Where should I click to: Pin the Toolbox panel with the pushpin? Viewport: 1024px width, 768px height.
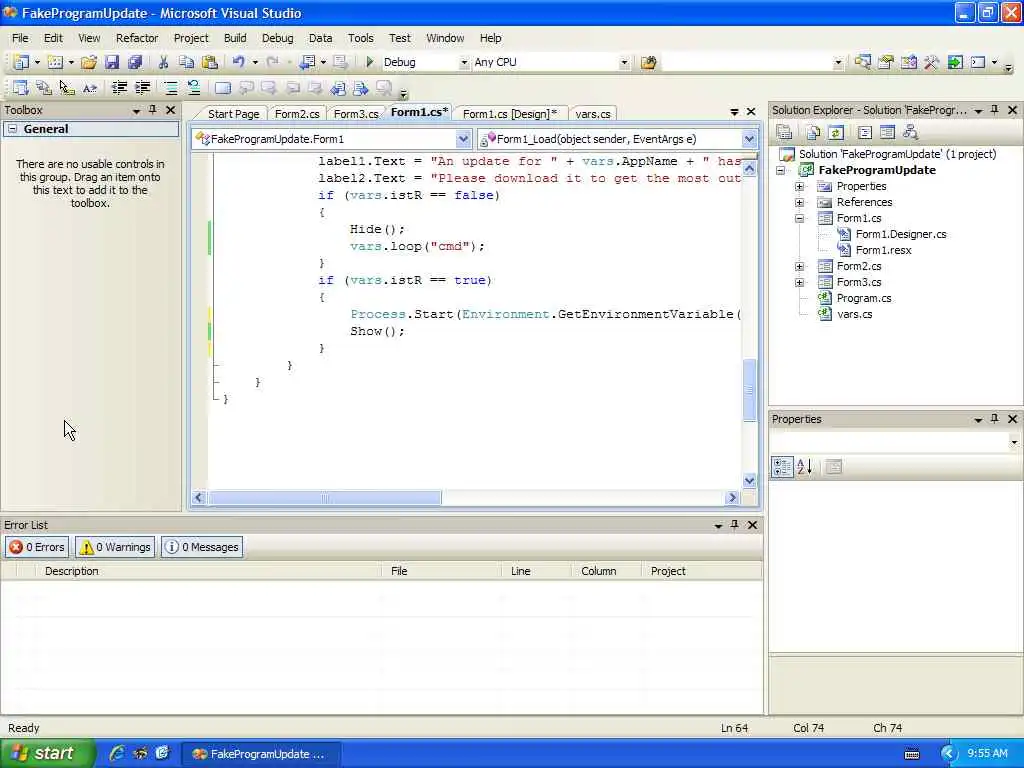click(x=153, y=110)
